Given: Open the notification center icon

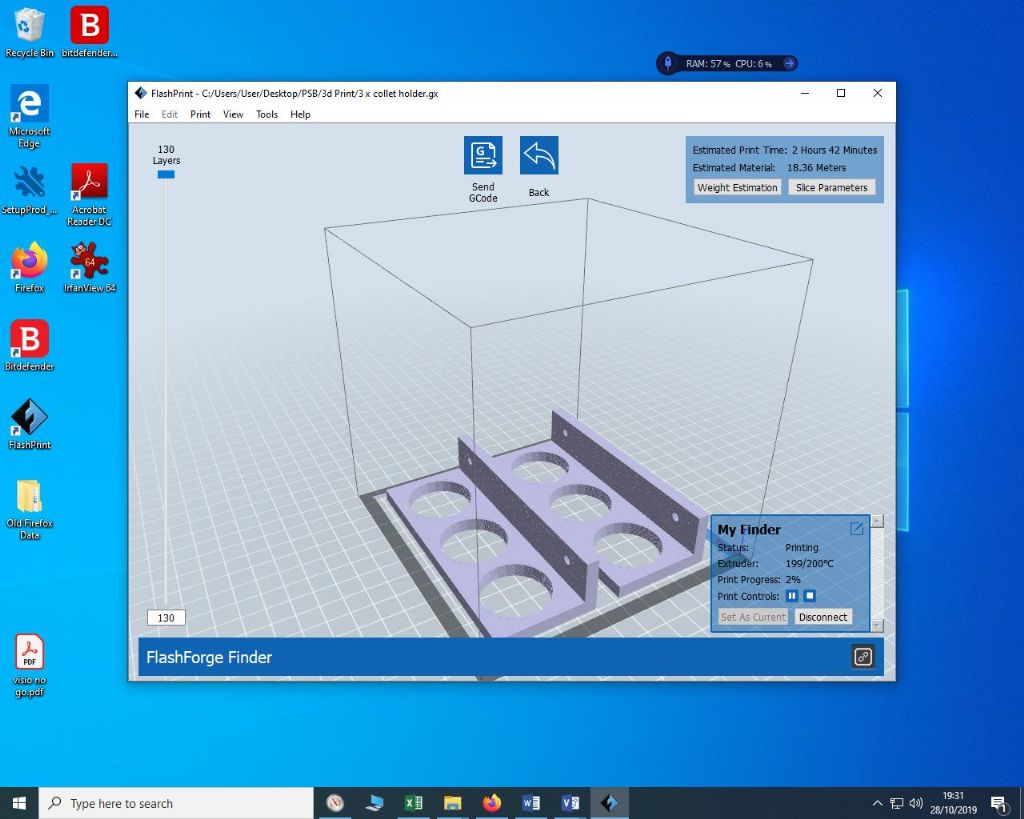Looking at the screenshot, I should click(x=999, y=803).
